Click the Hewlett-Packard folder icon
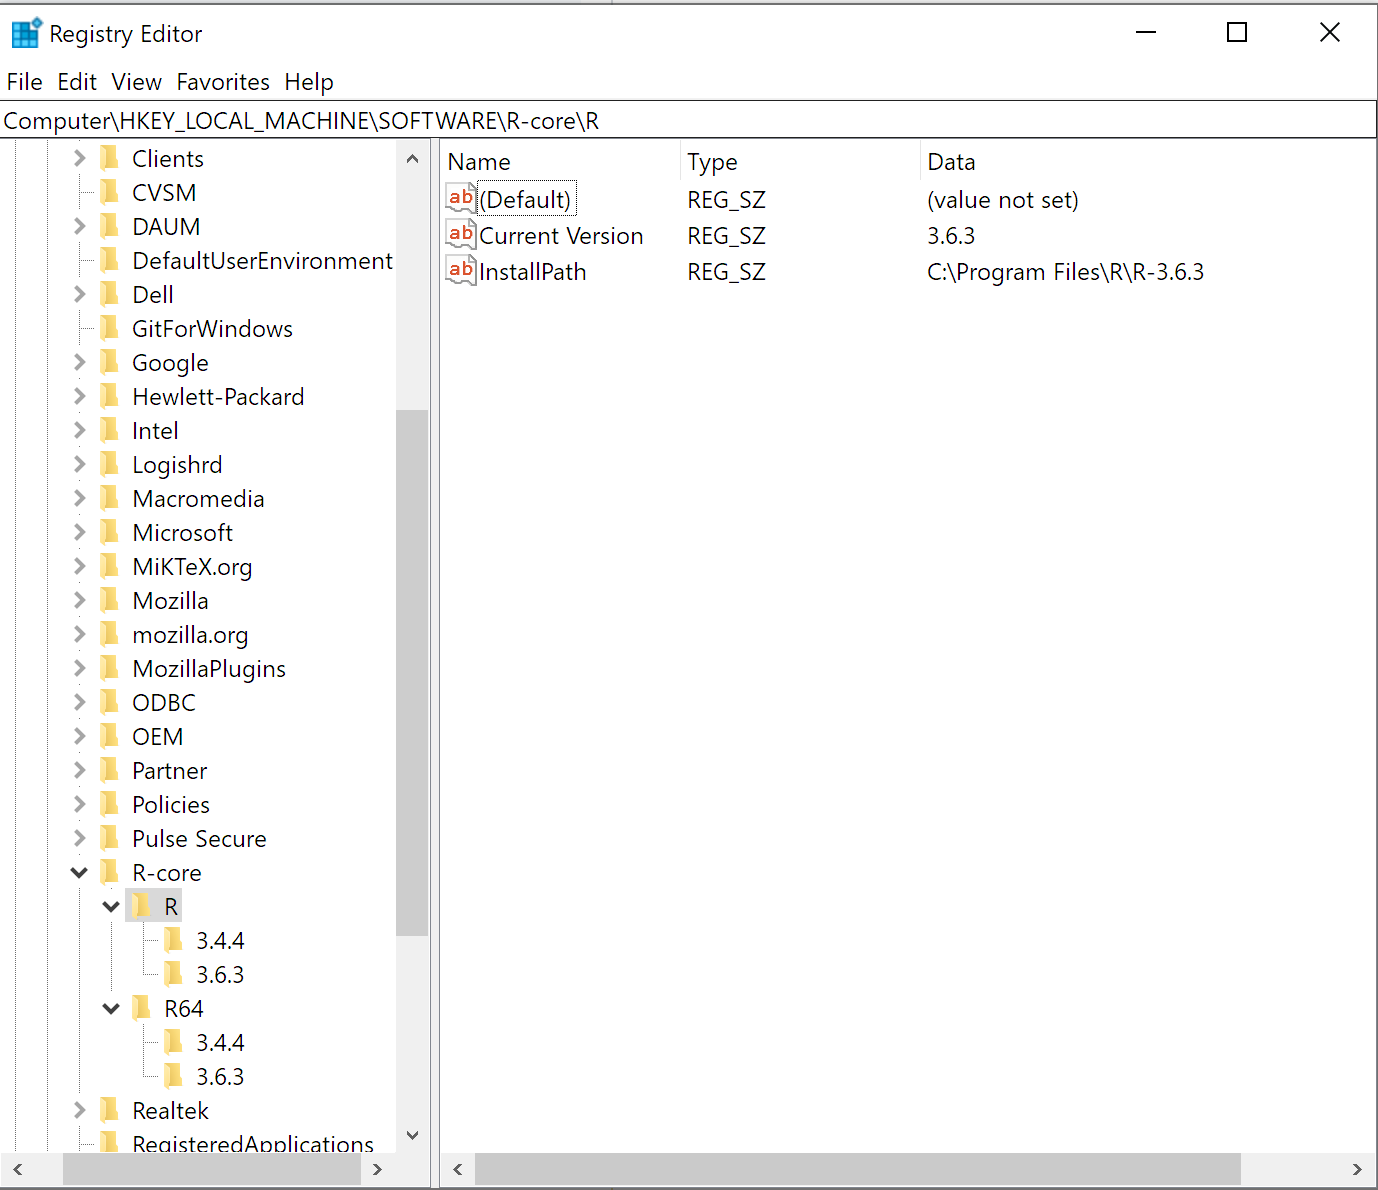 [x=110, y=396]
